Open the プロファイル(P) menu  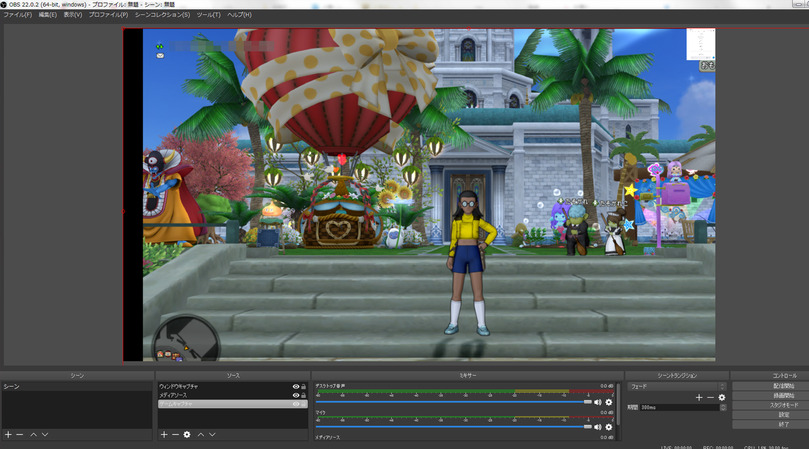tap(108, 15)
